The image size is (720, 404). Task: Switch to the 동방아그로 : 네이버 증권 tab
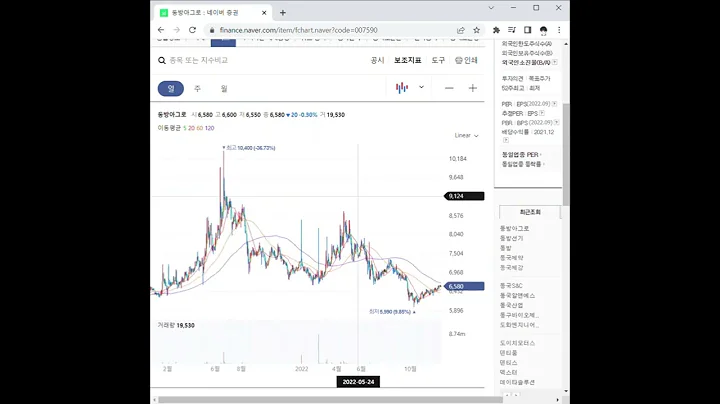tap(213, 13)
